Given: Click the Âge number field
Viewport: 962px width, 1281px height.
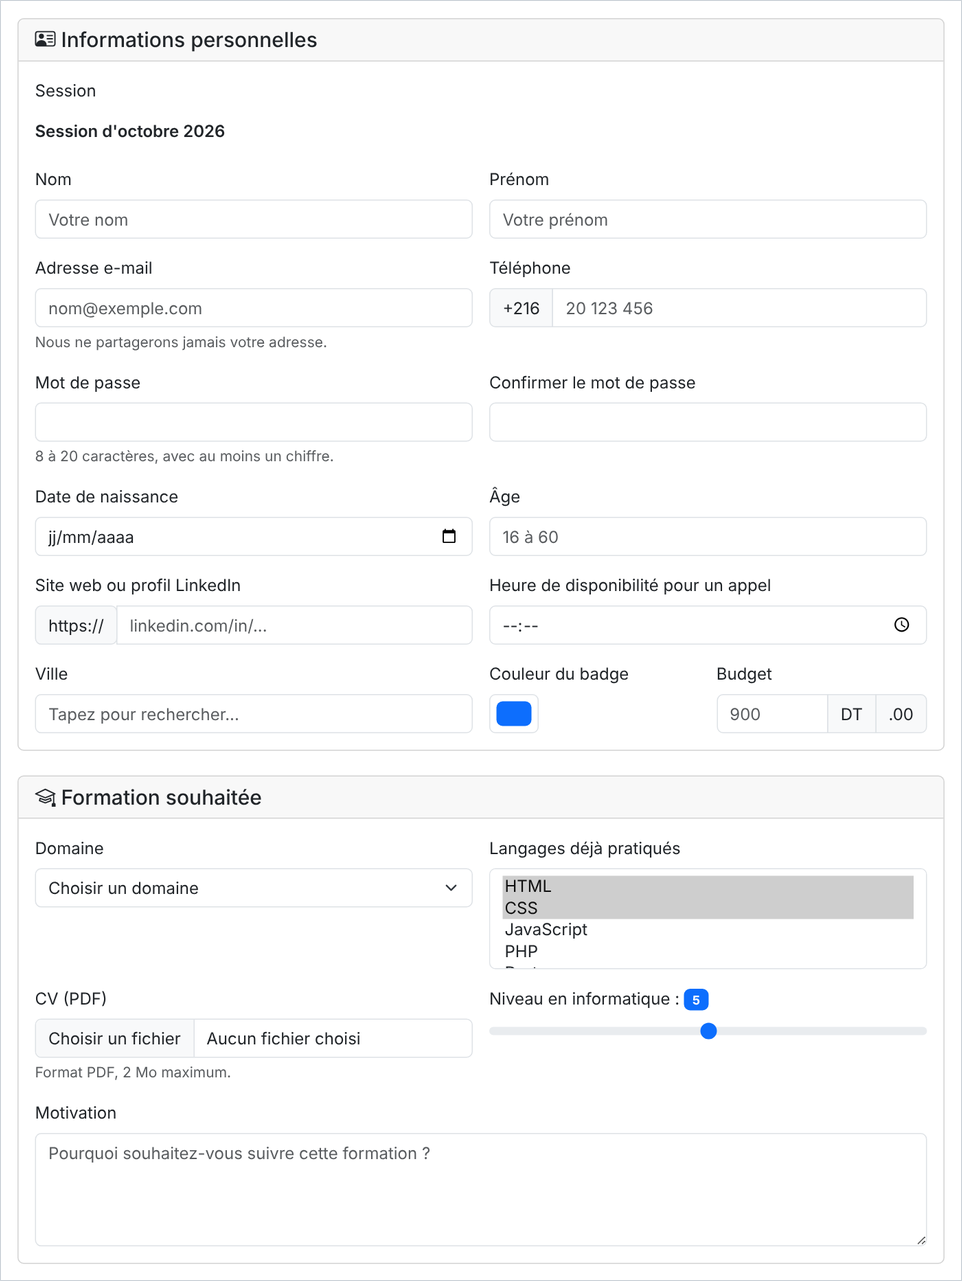Looking at the screenshot, I should click(x=708, y=537).
